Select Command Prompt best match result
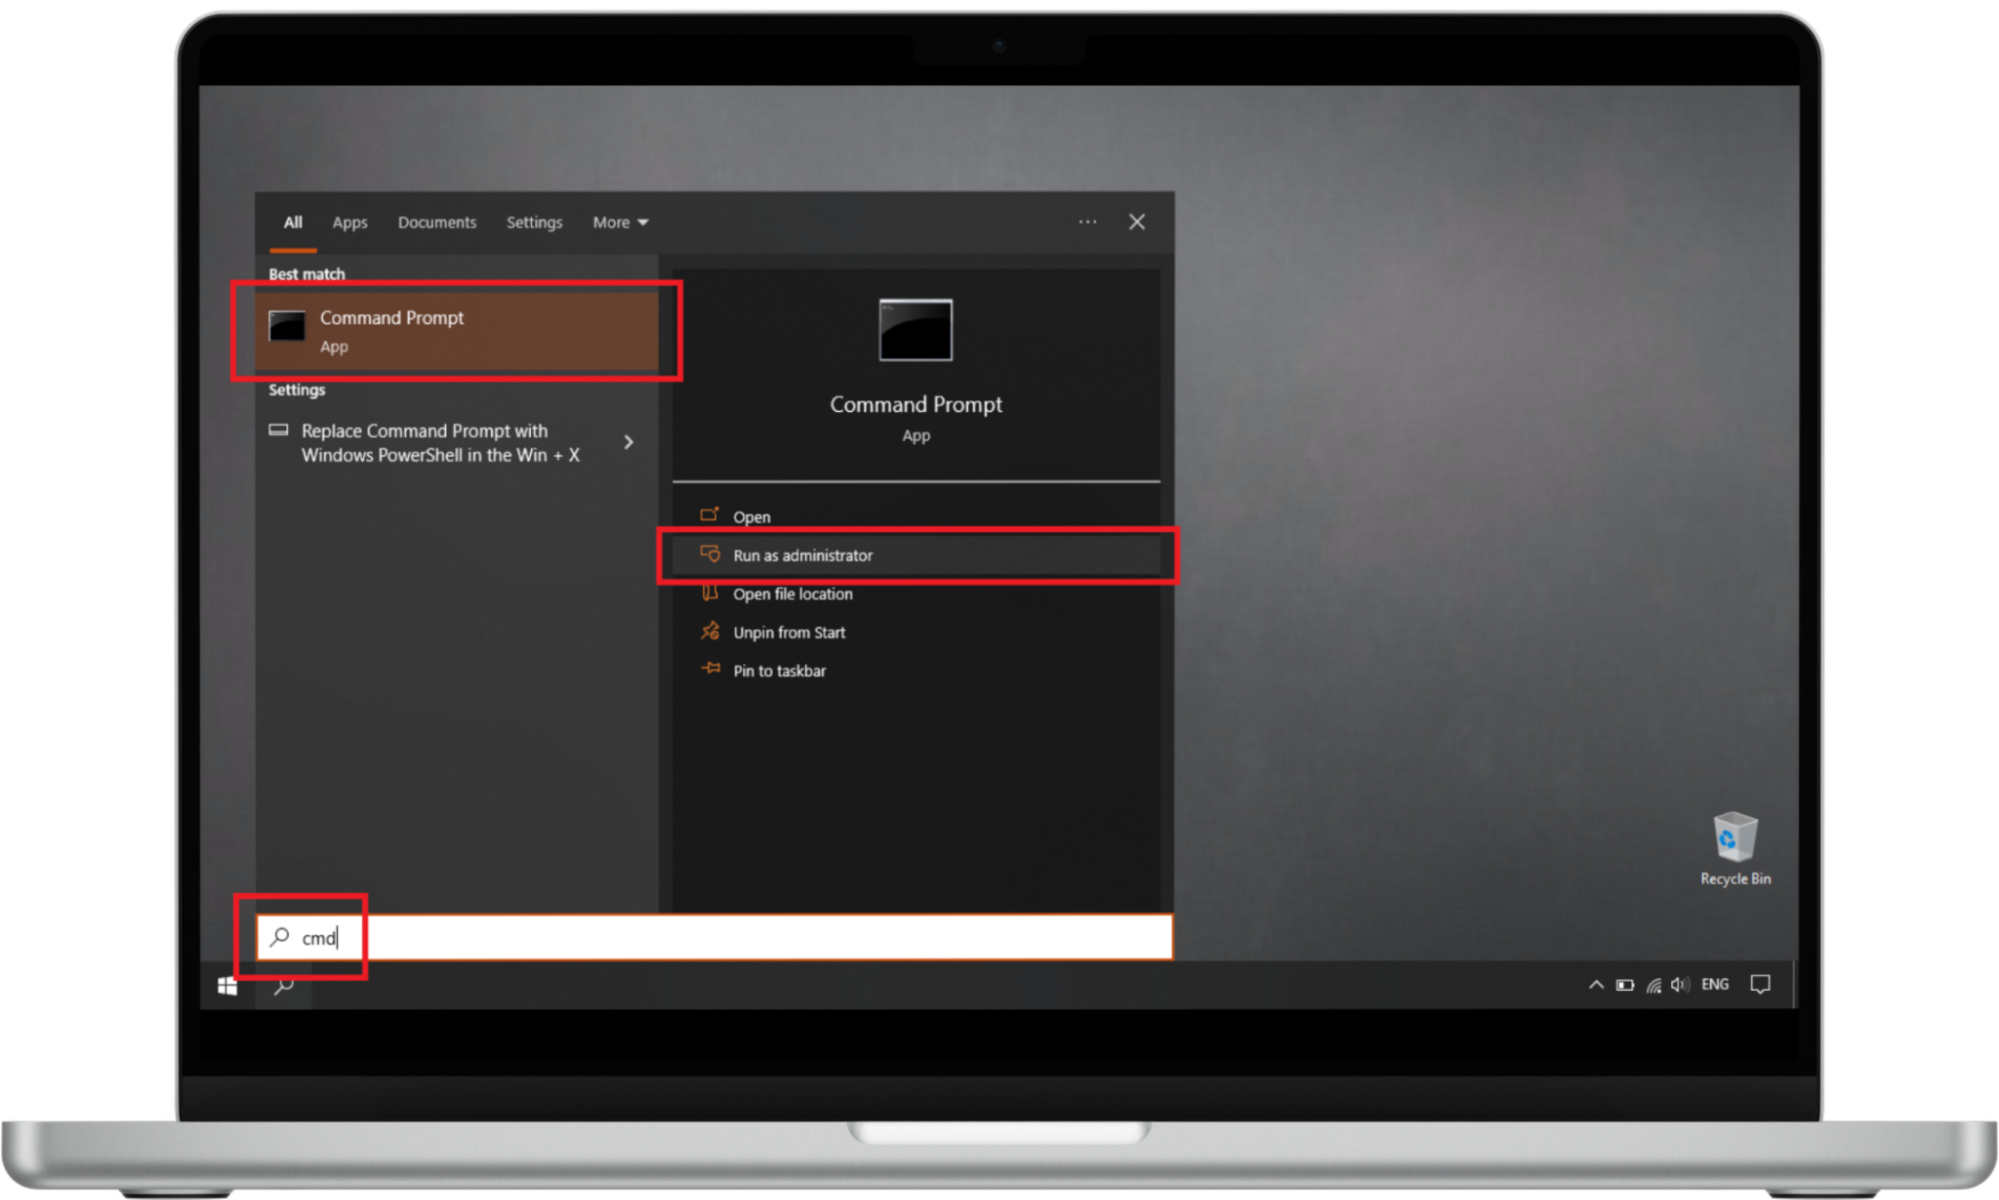The image size is (1999, 1200). pyautogui.click(x=457, y=331)
